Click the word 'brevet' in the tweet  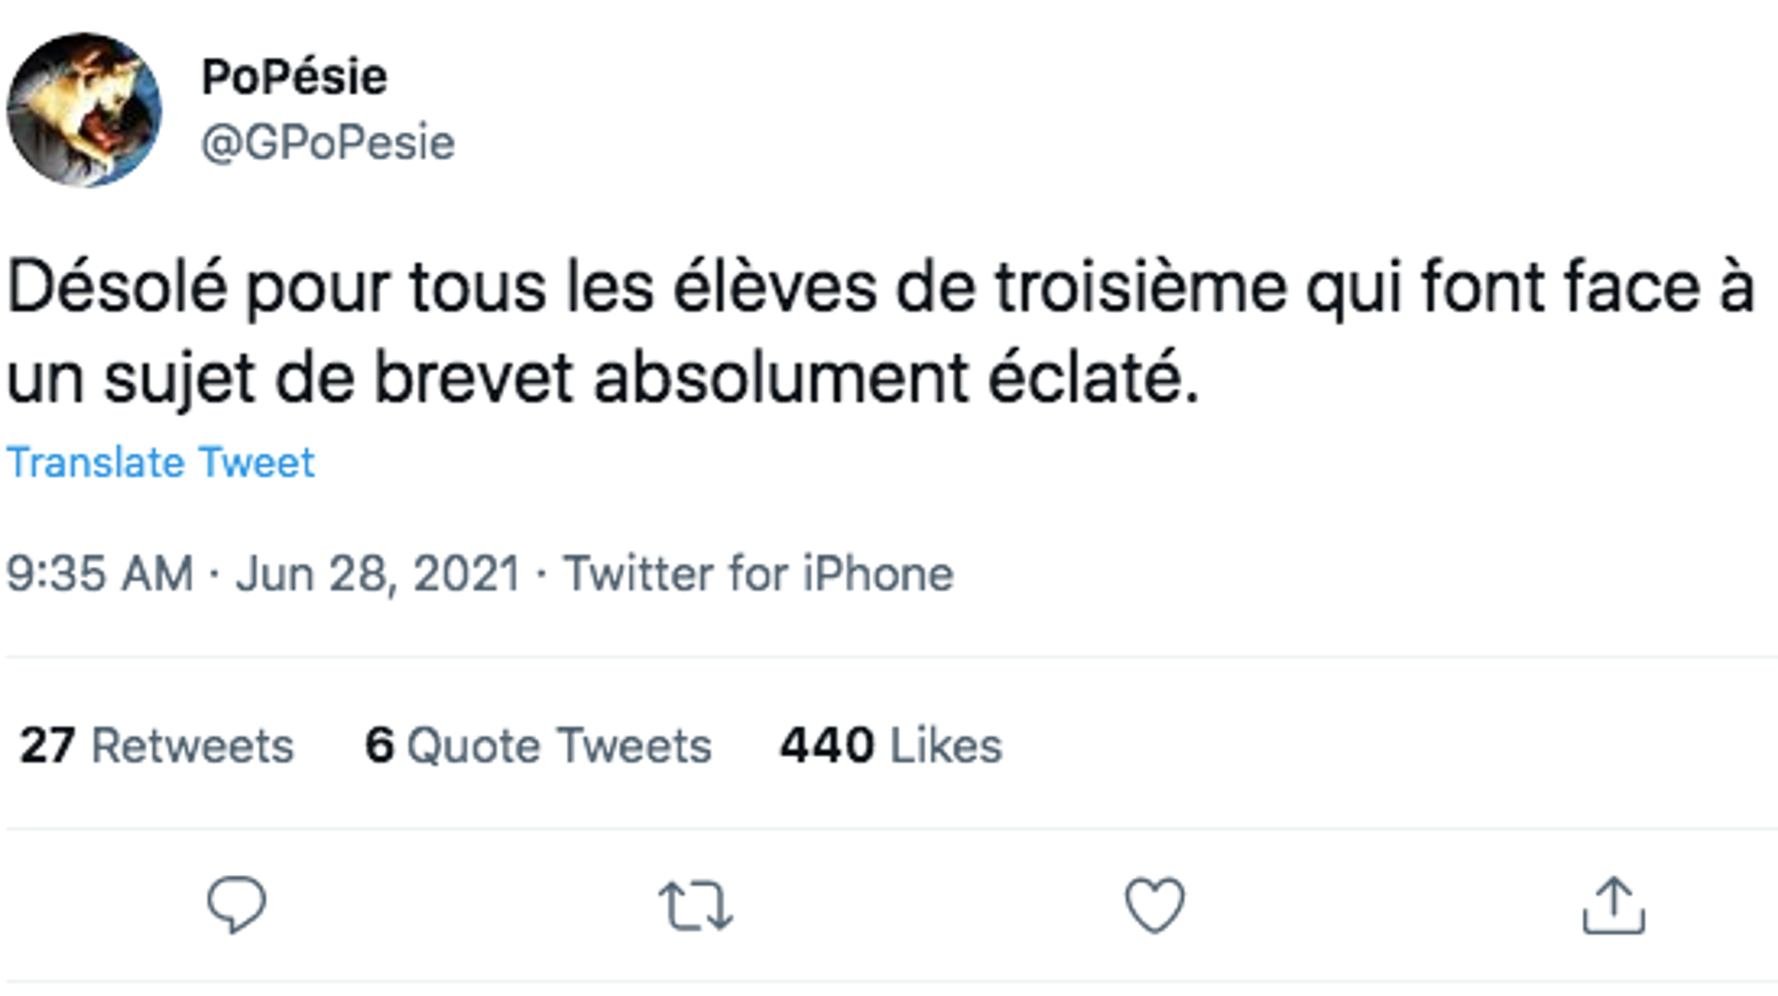tap(473, 379)
